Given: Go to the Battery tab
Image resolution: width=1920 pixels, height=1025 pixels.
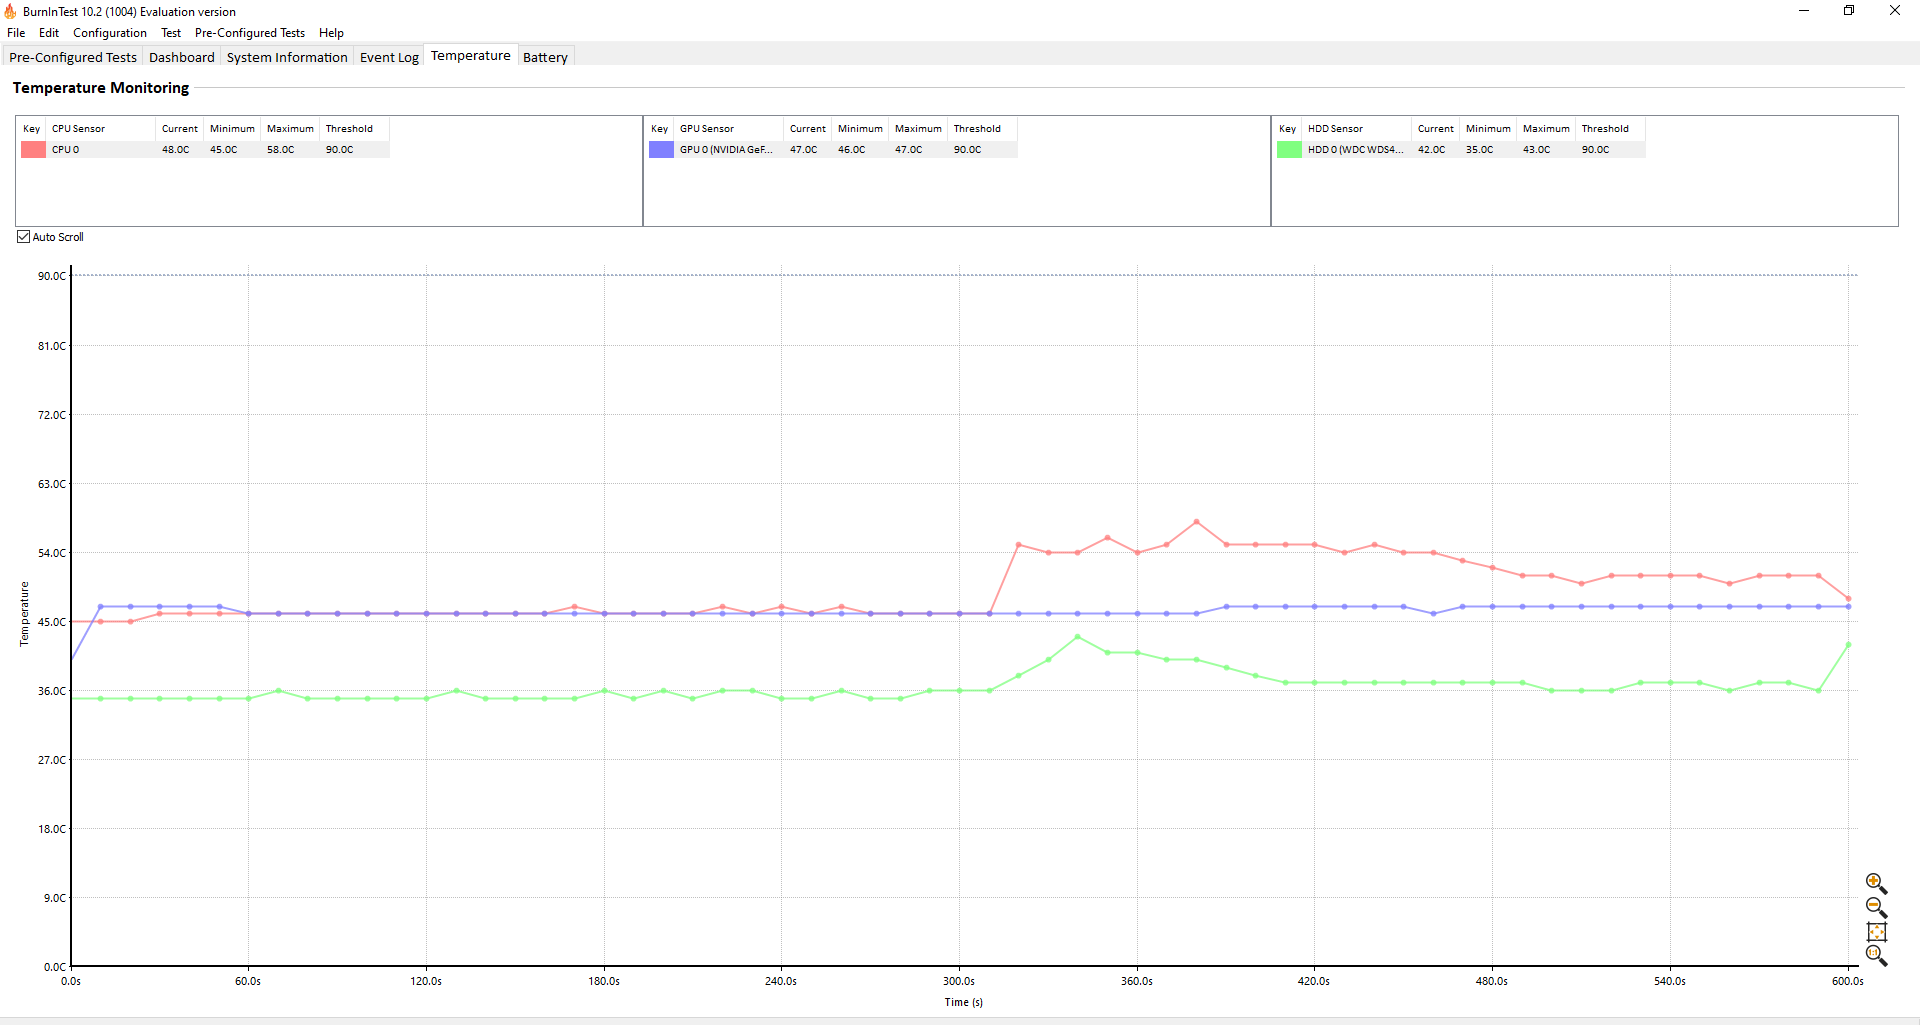Looking at the screenshot, I should (545, 57).
